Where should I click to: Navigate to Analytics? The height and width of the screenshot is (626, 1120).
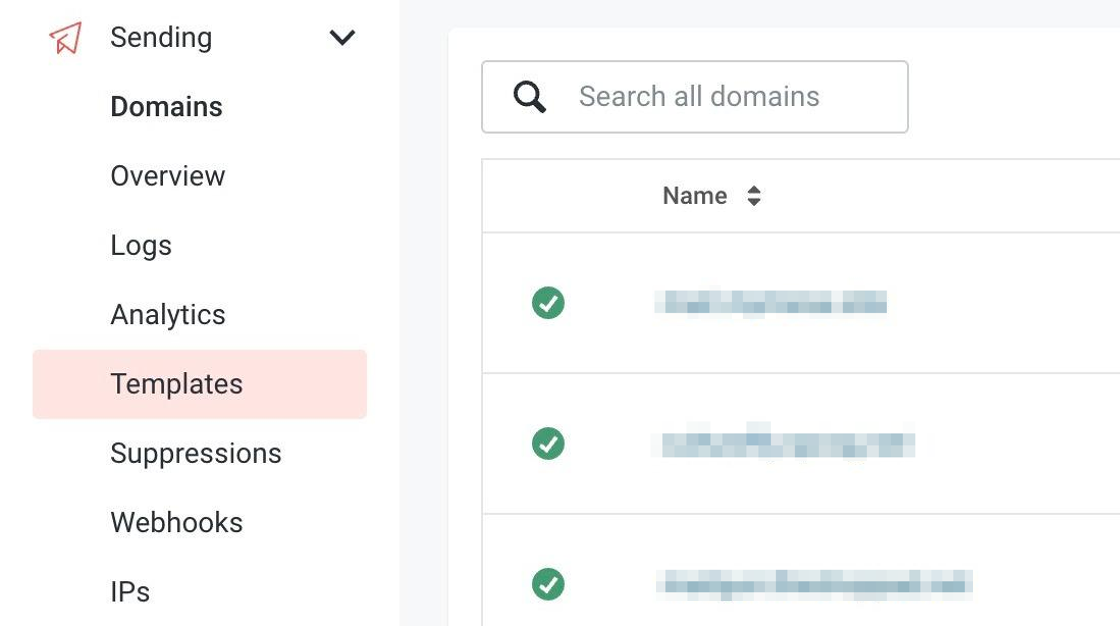[x=168, y=315]
